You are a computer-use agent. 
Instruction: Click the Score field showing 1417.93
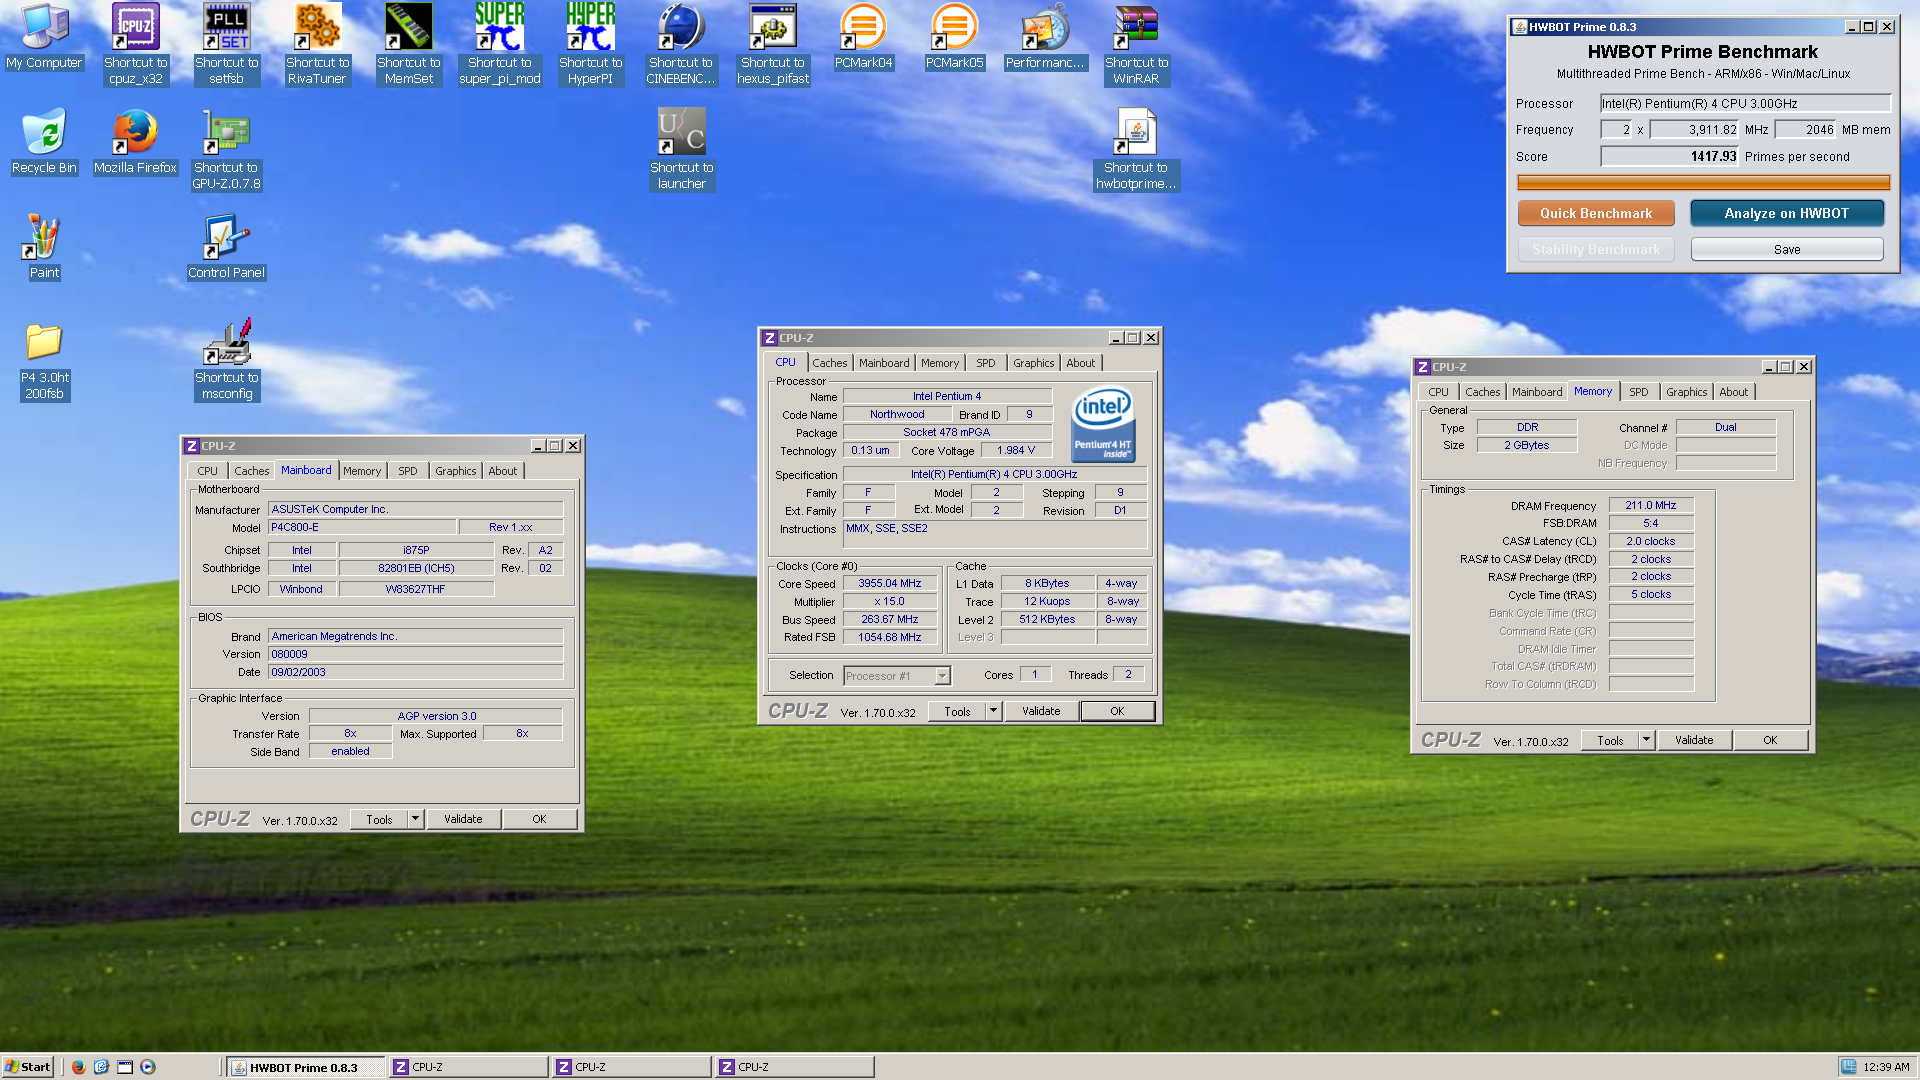pyautogui.click(x=1670, y=156)
